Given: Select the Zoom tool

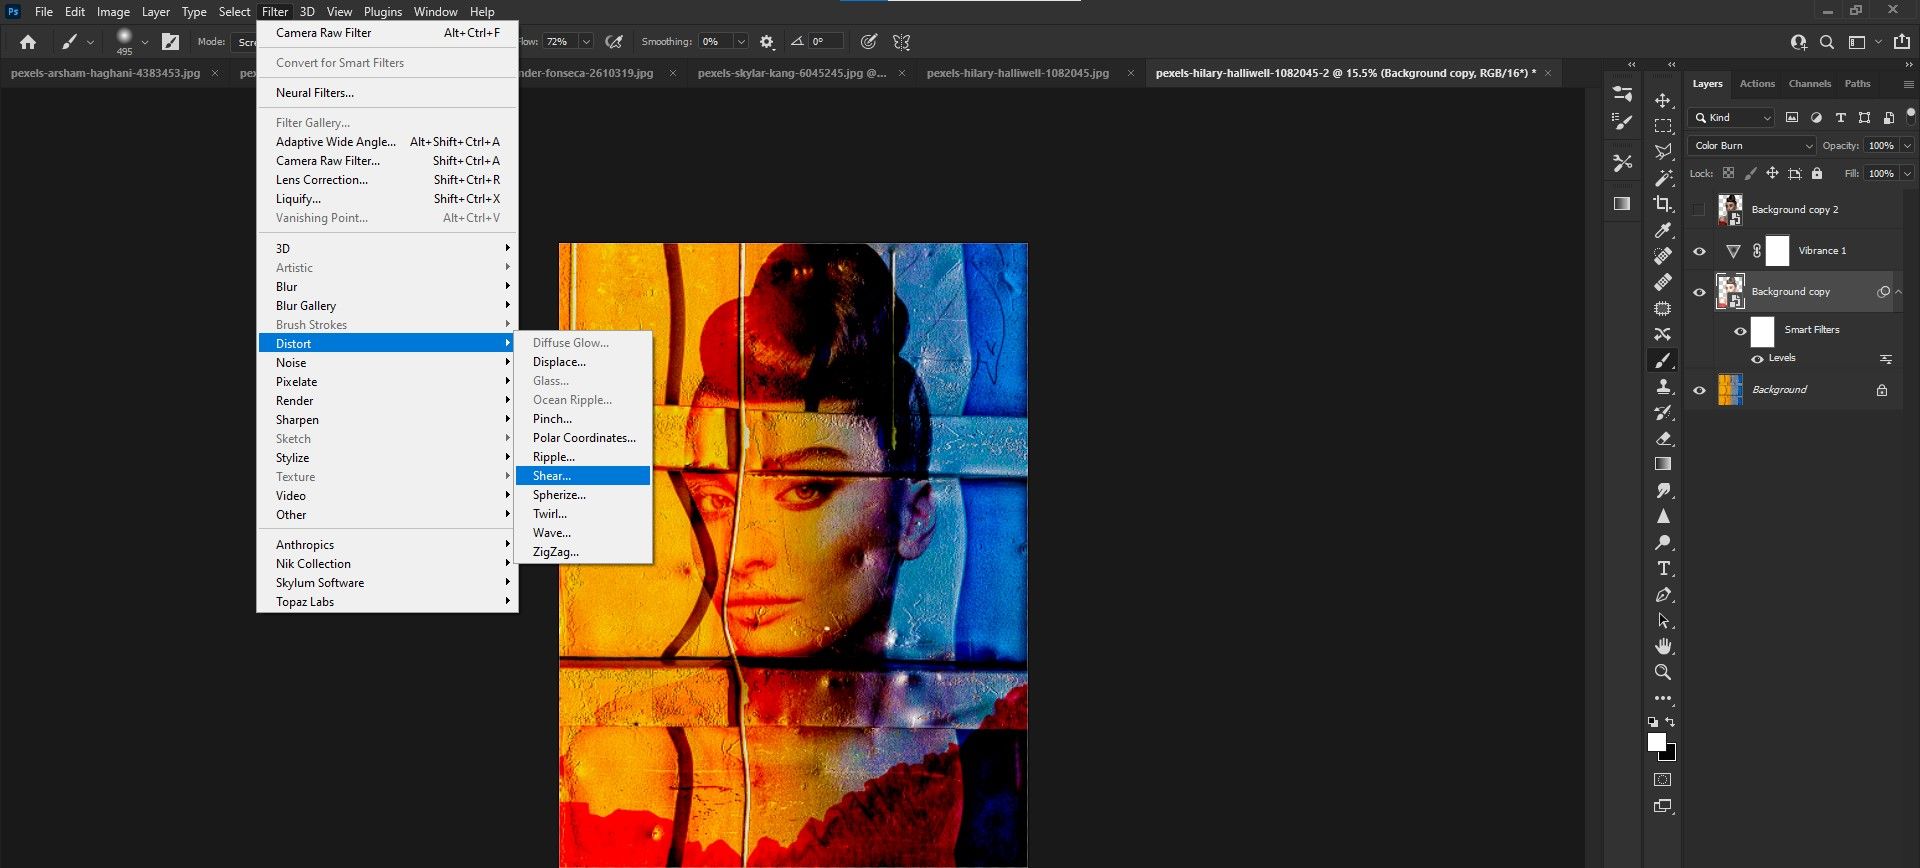Looking at the screenshot, I should click(1663, 672).
